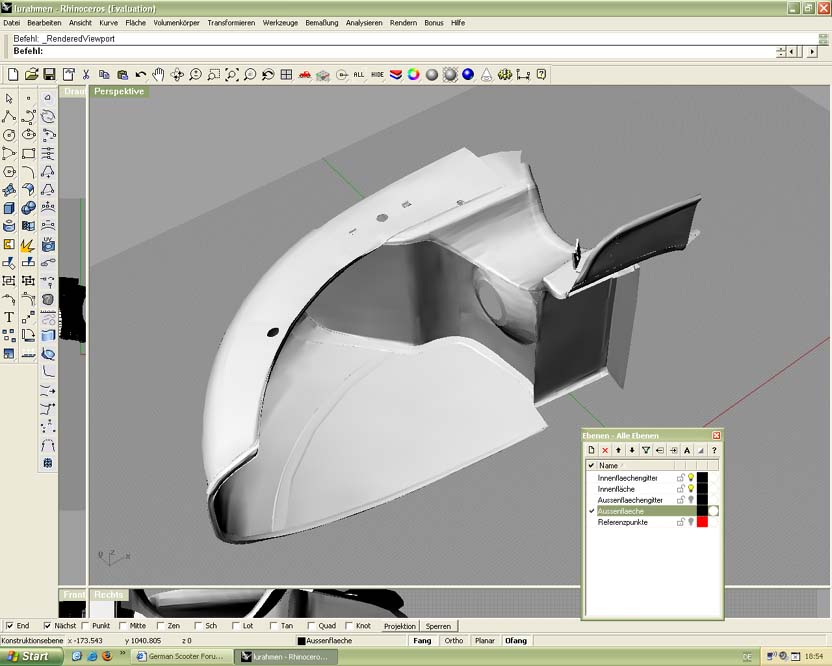The image size is (832, 666).
Task: Click the Projektion button
Action: click(x=400, y=626)
